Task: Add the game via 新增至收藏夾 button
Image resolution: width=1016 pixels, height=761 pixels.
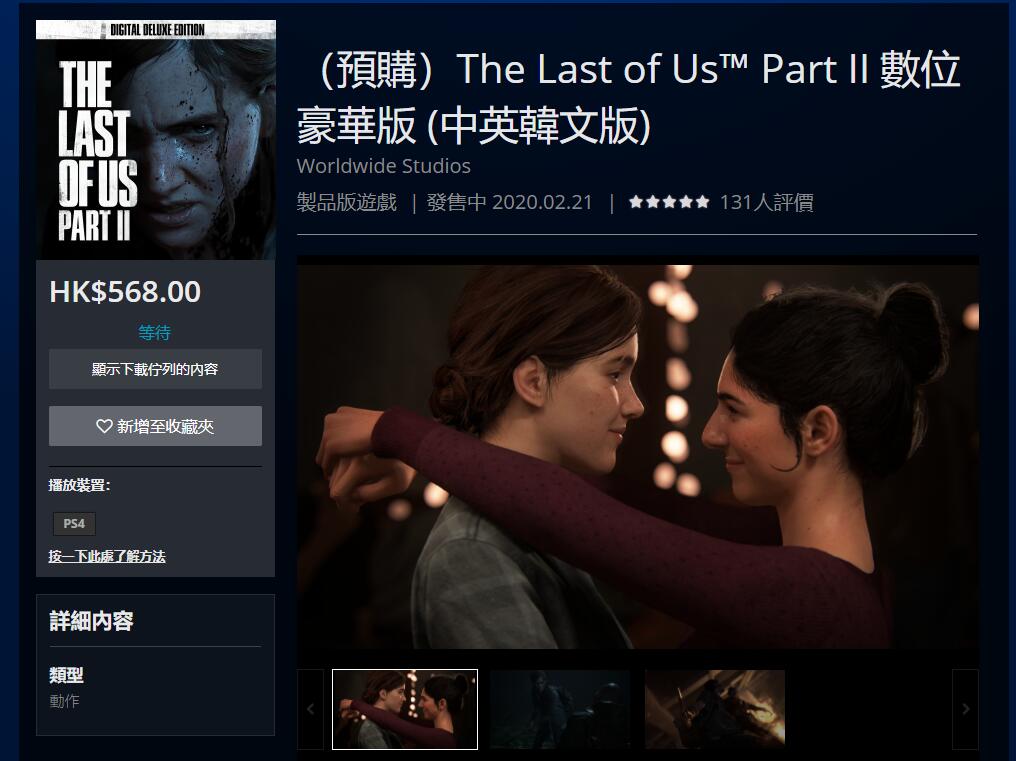Action: click(x=156, y=426)
